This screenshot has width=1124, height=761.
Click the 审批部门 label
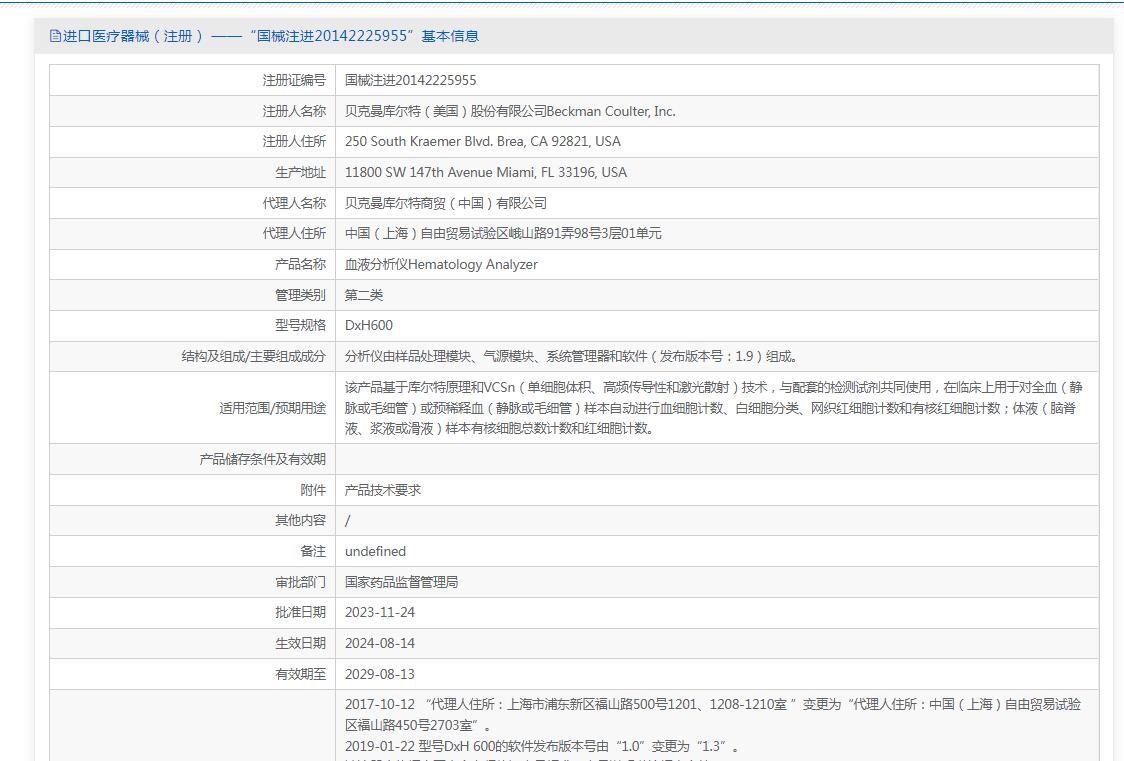click(300, 582)
